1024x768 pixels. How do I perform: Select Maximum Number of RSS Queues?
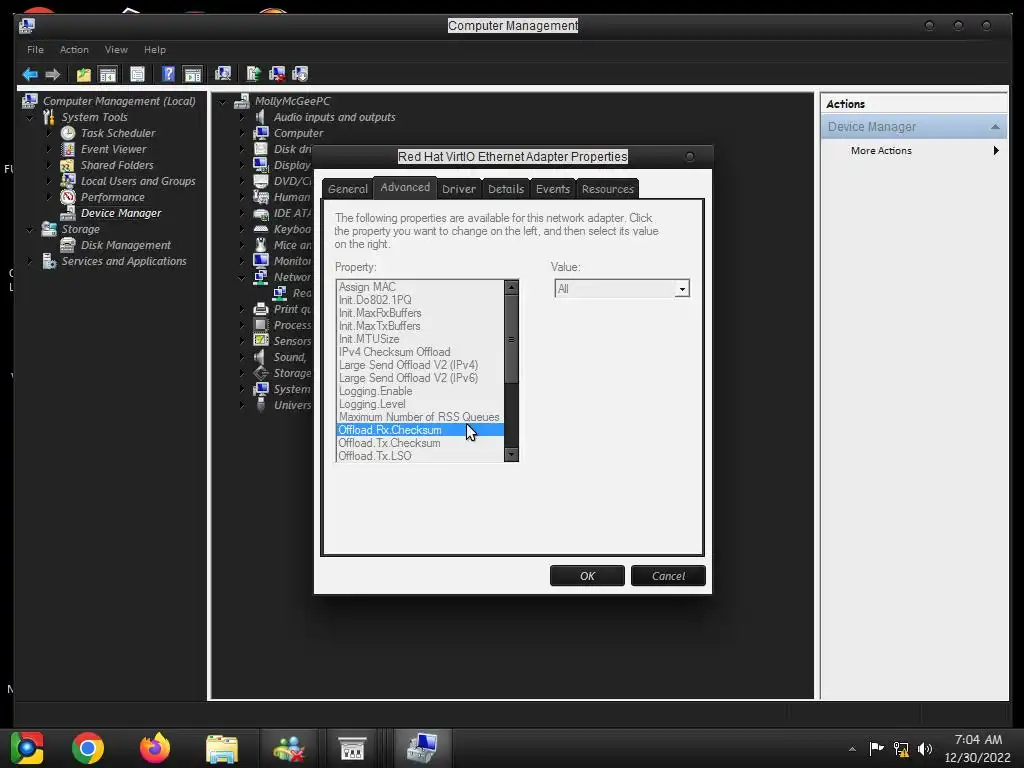pyautogui.click(x=419, y=417)
